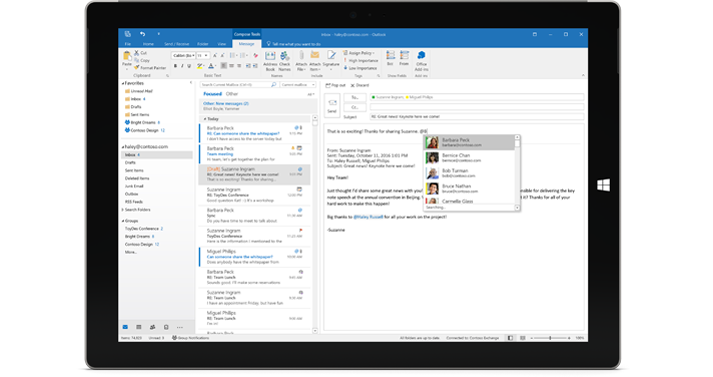This screenshot has width=713, height=377.
Task: Open the File tab
Action: click(128, 44)
